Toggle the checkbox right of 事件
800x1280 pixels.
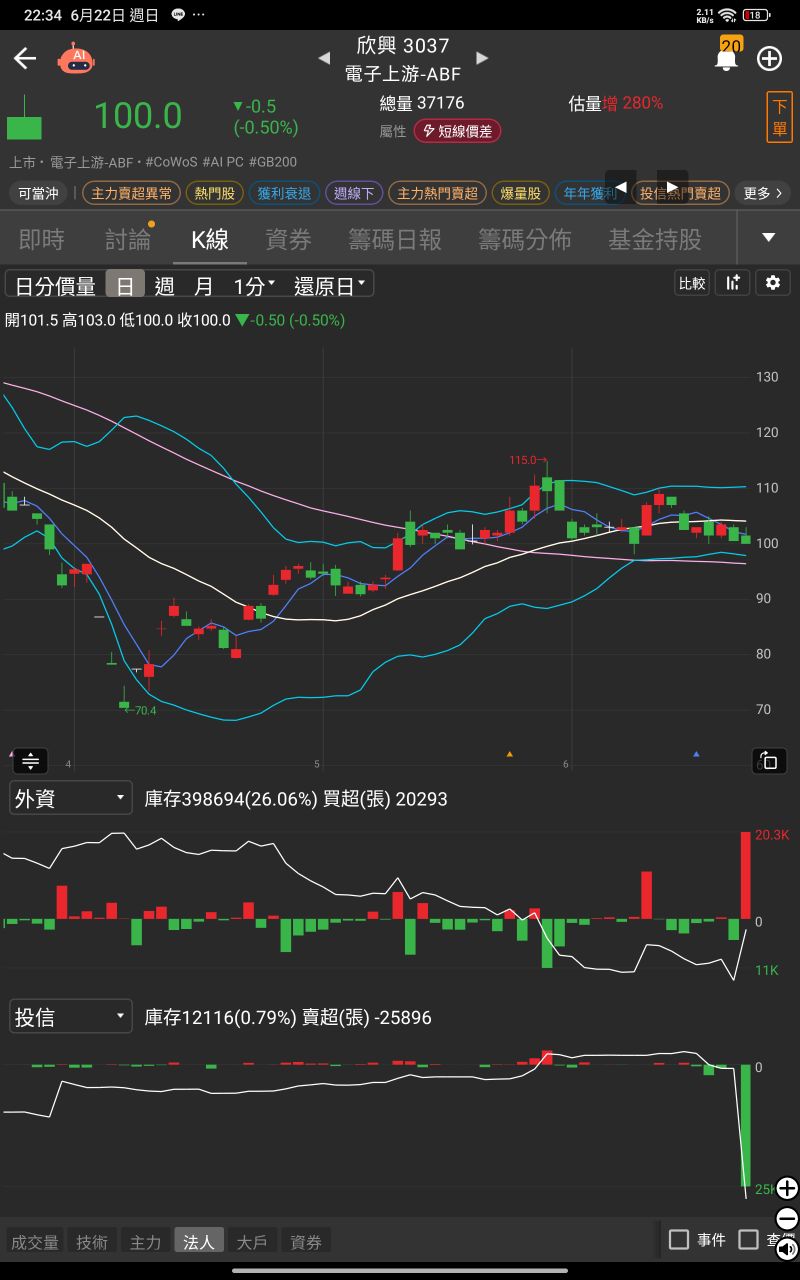[x=748, y=1240]
